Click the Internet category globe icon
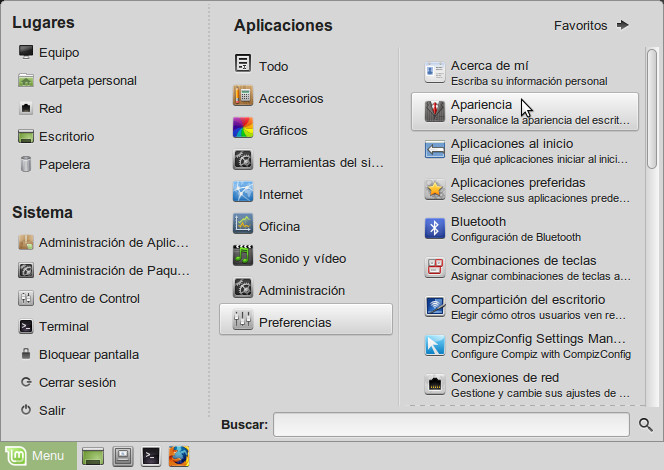The height and width of the screenshot is (470, 664). (242, 194)
